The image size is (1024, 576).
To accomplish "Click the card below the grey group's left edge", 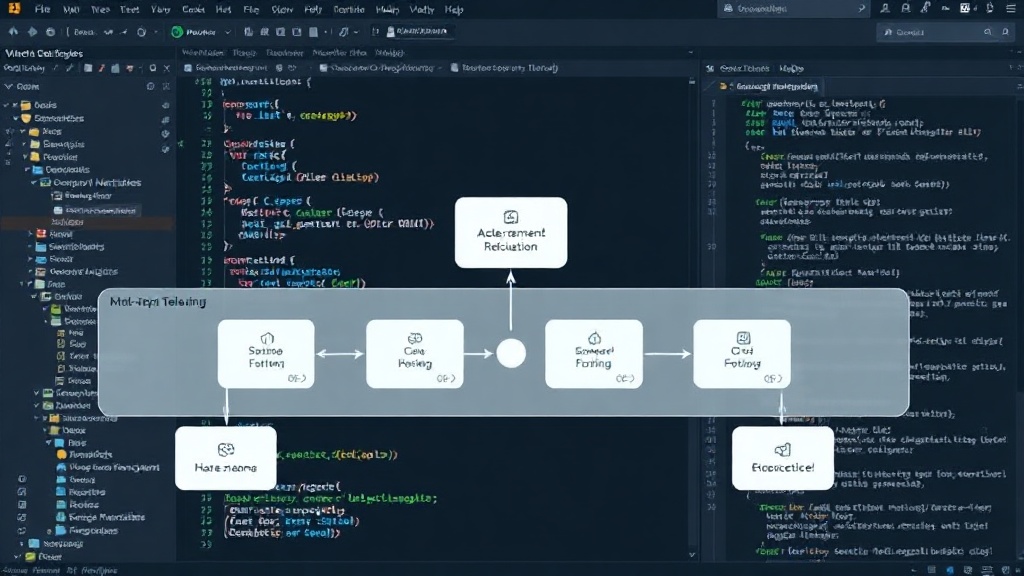I will pyautogui.click(x=226, y=458).
